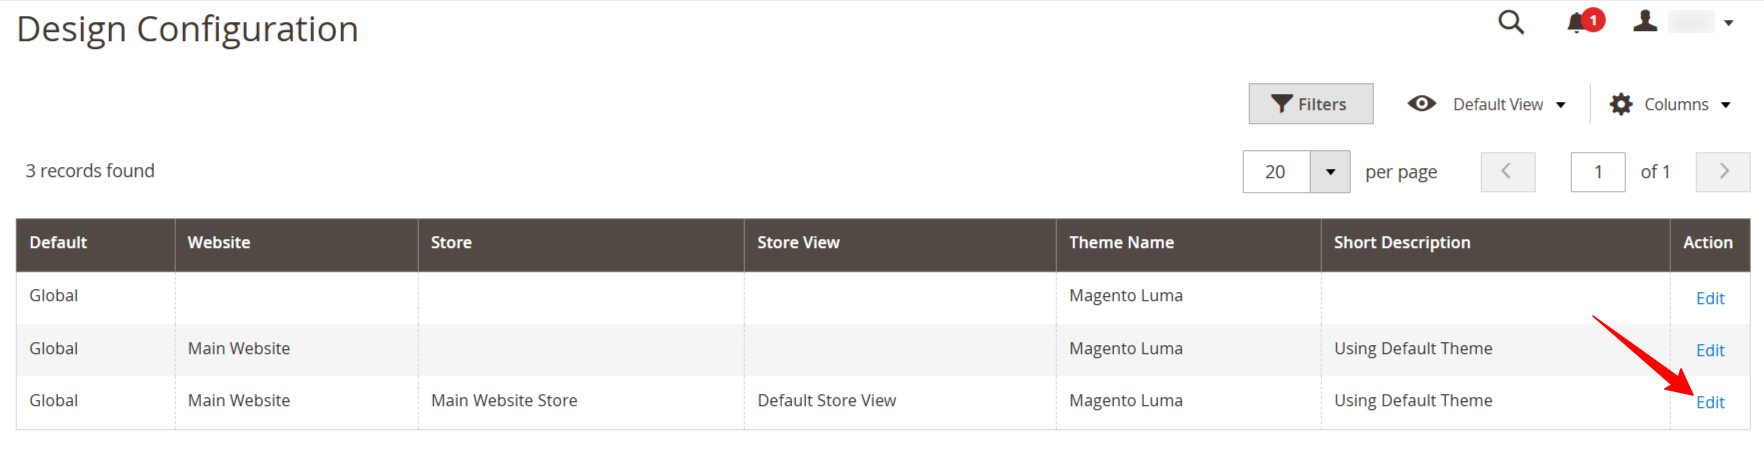The image size is (1764, 461).
Task: Edit the Main Website scope row
Action: [x=1710, y=350]
